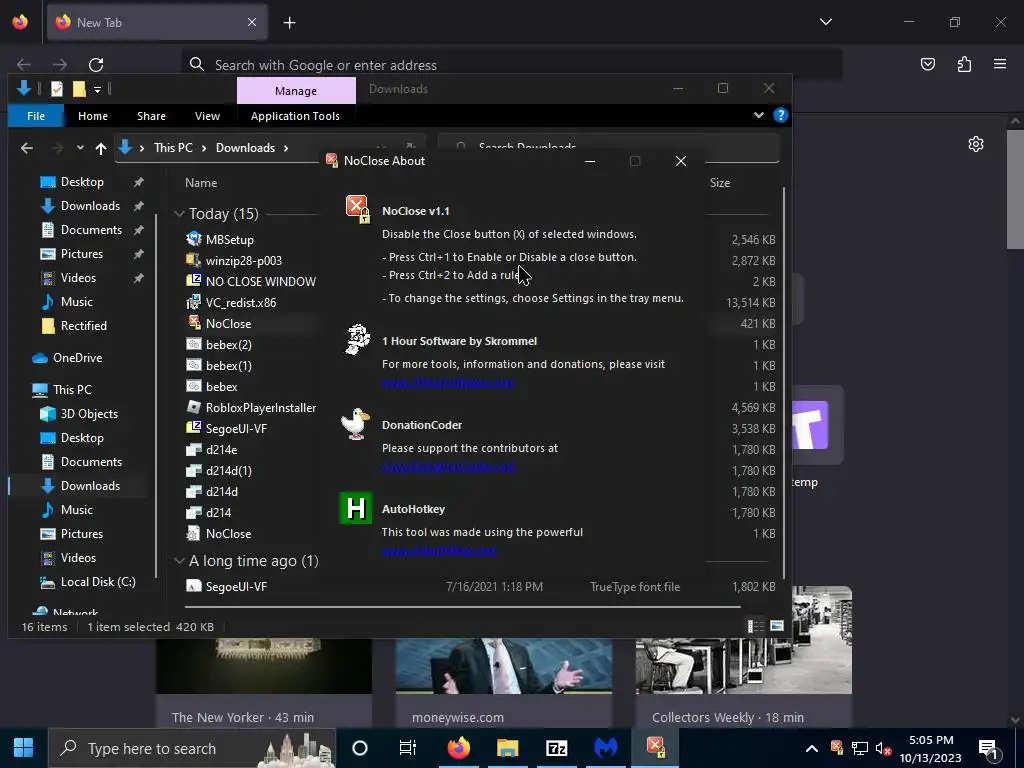
Task: Open The New Yorker article card
Action: pyautogui.click(x=264, y=684)
